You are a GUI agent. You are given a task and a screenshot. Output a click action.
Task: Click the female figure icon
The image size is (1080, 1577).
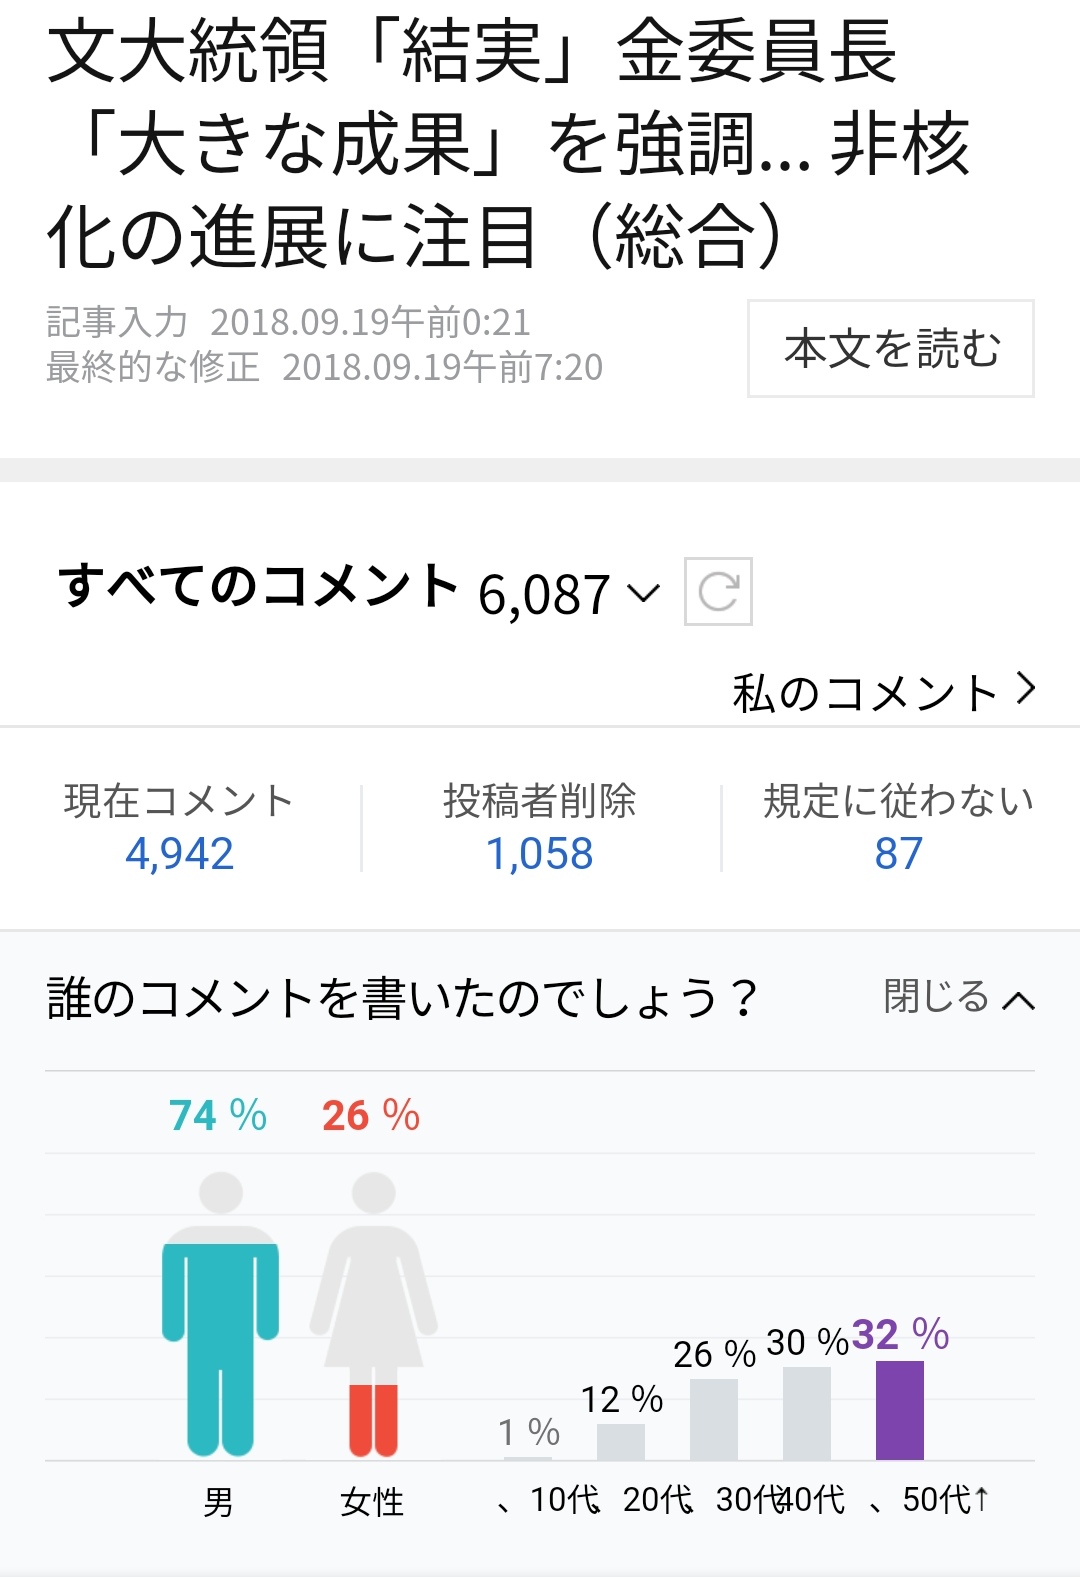click(x=373, y=1315)
